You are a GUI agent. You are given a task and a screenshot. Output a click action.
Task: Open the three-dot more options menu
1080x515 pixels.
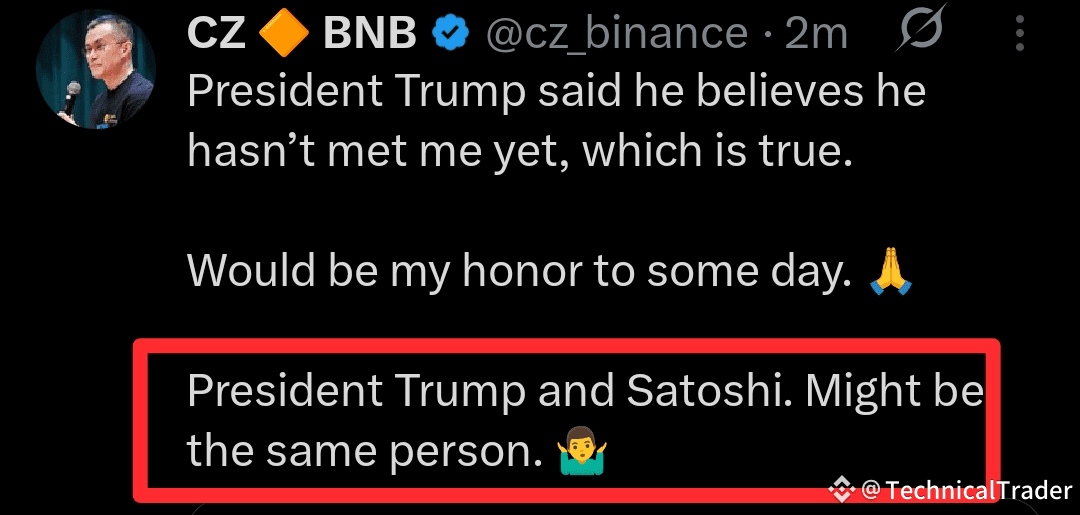(1020, 36)
